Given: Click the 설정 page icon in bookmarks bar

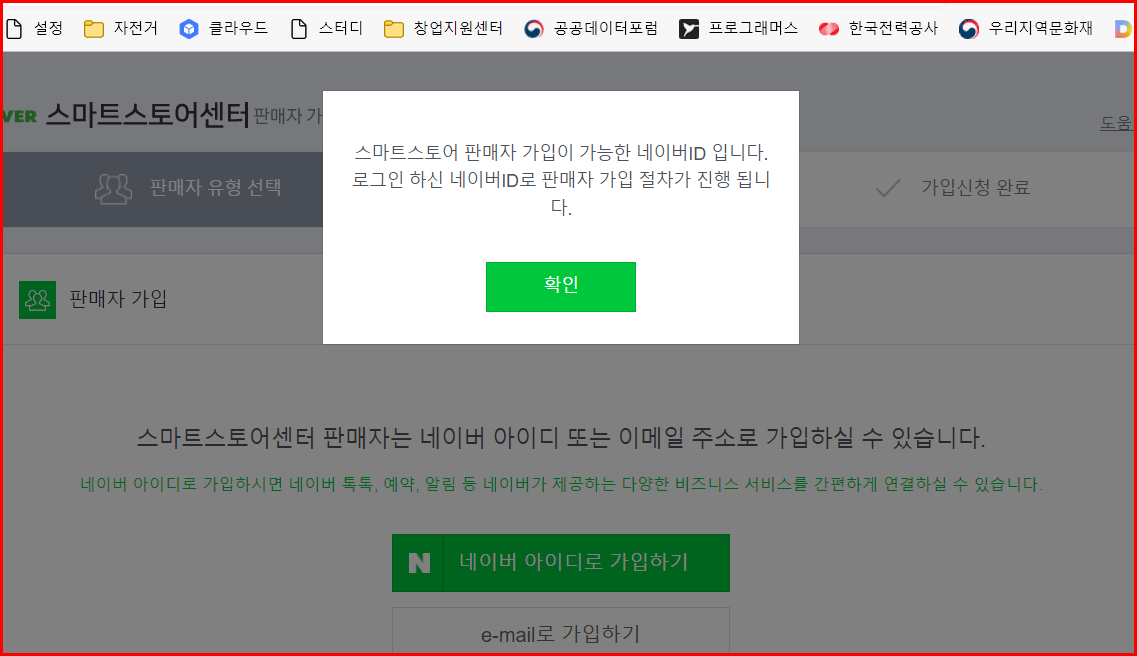Looking at the screenshot, I should tap(15, 29).
